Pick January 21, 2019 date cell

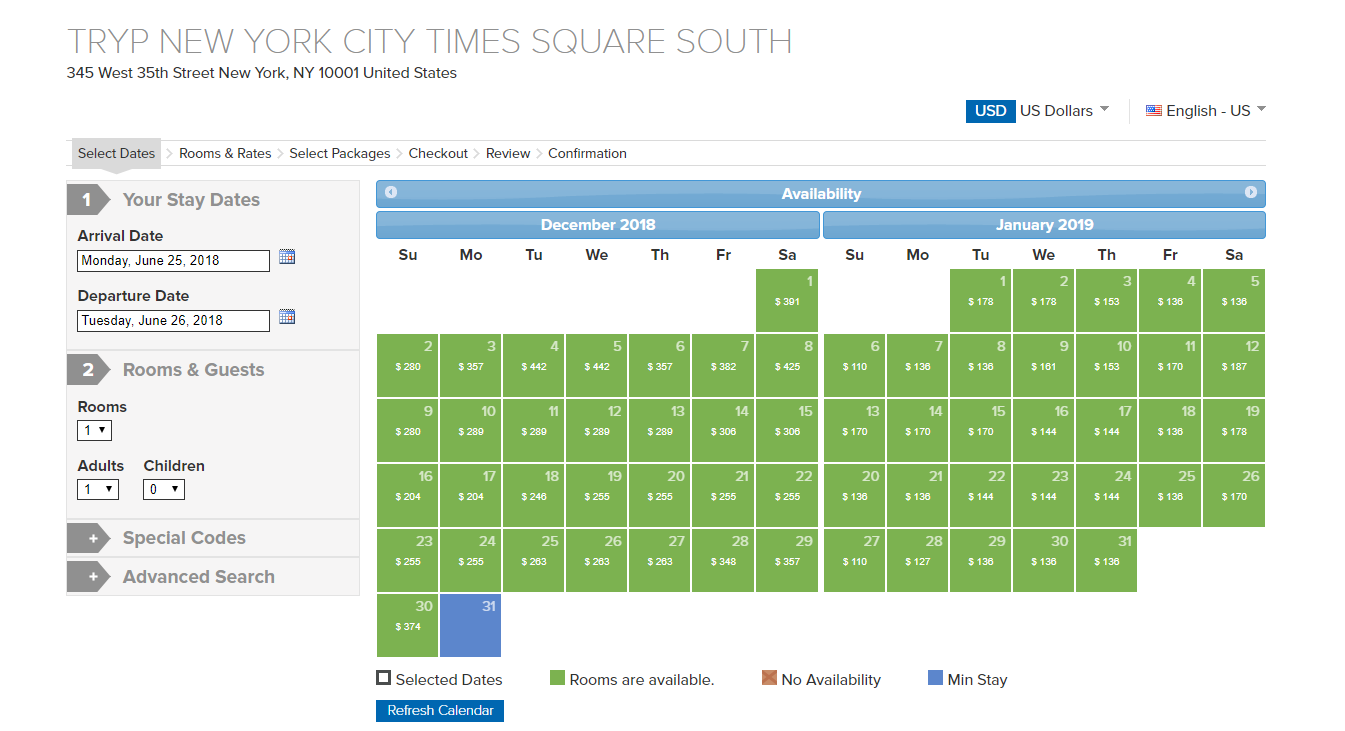click(918, 495)
